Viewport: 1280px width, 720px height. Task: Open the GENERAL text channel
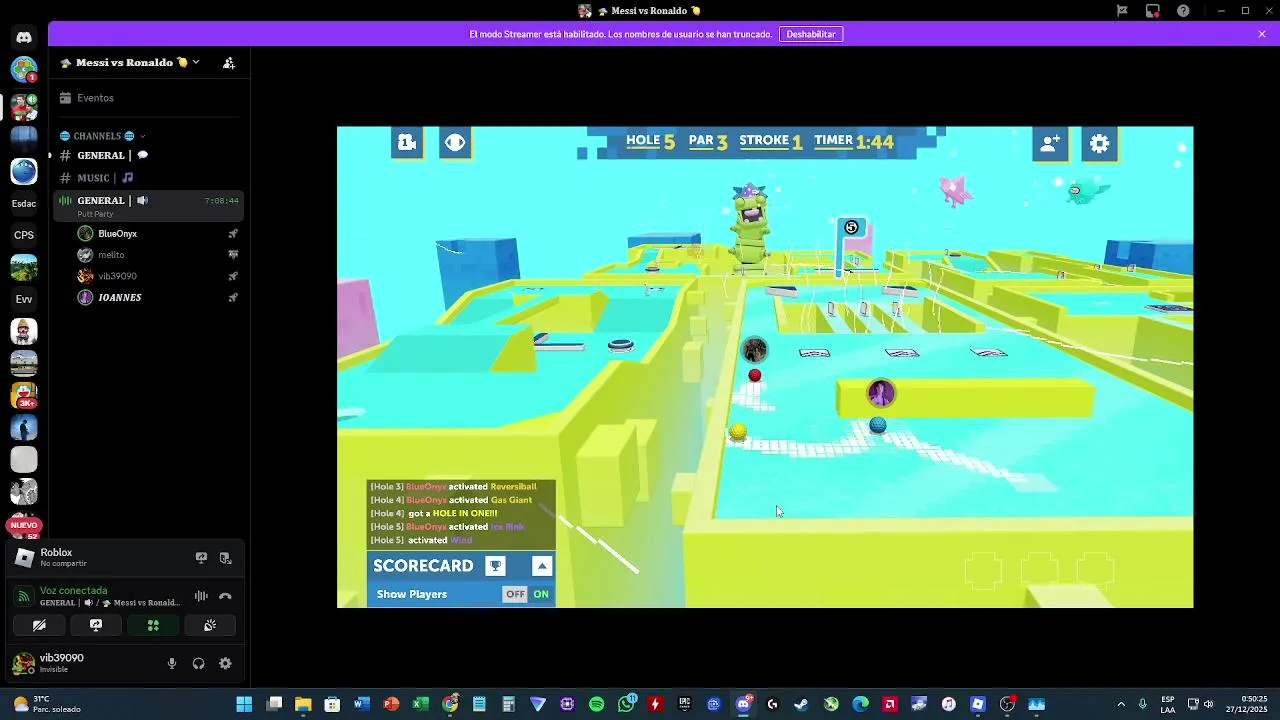[x=148, y=156]
